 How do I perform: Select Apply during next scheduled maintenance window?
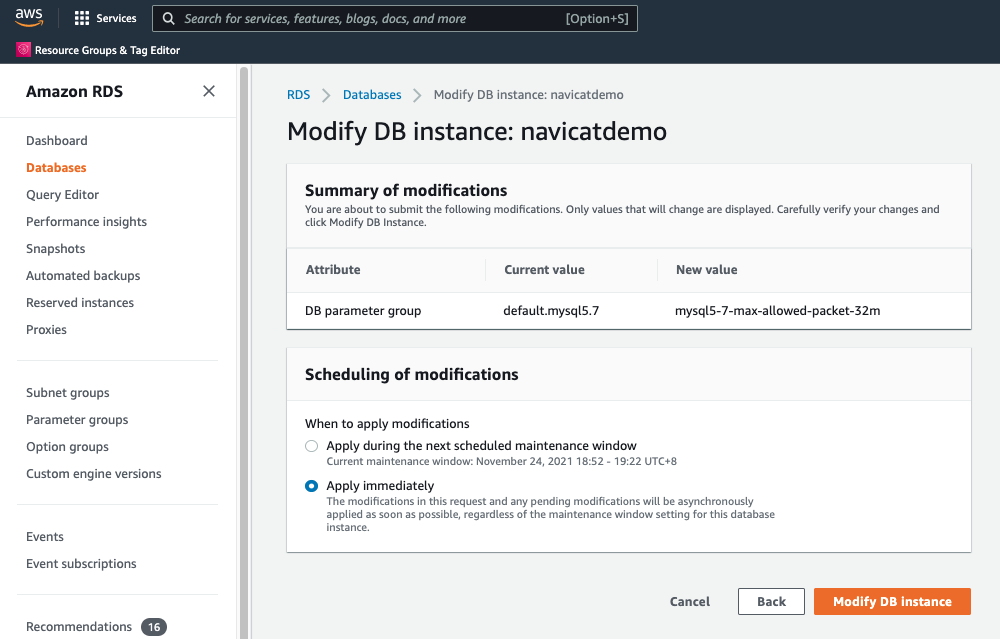(x=311, y=446)
